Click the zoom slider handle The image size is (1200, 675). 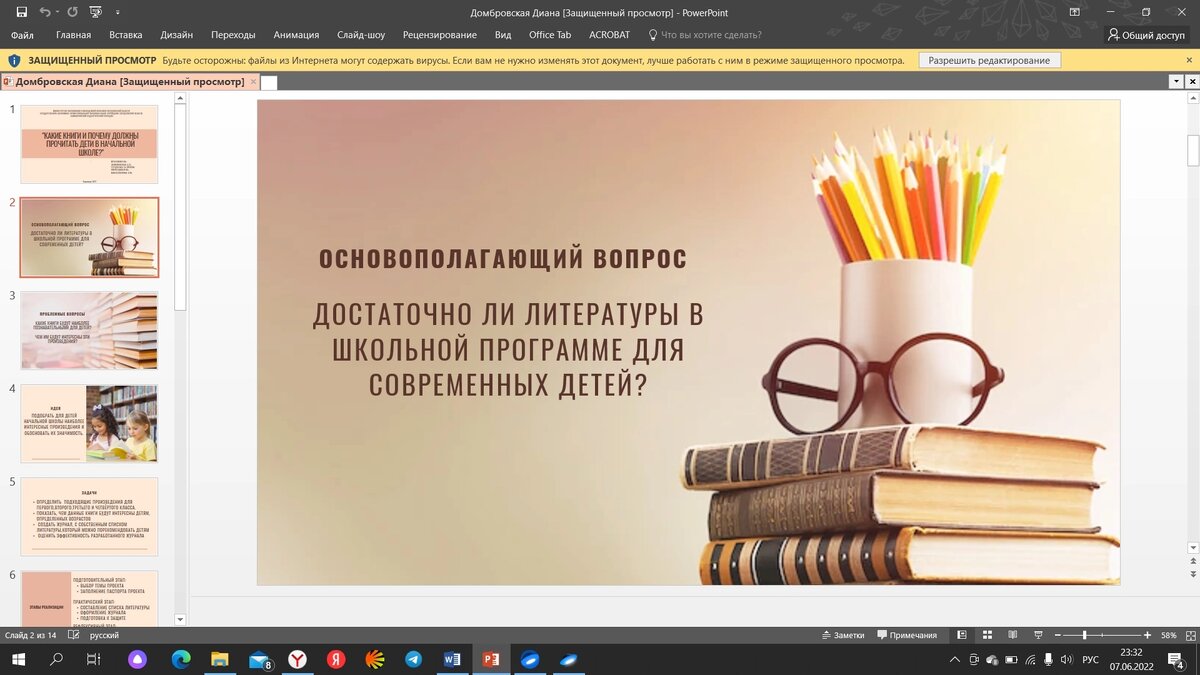1084,635
